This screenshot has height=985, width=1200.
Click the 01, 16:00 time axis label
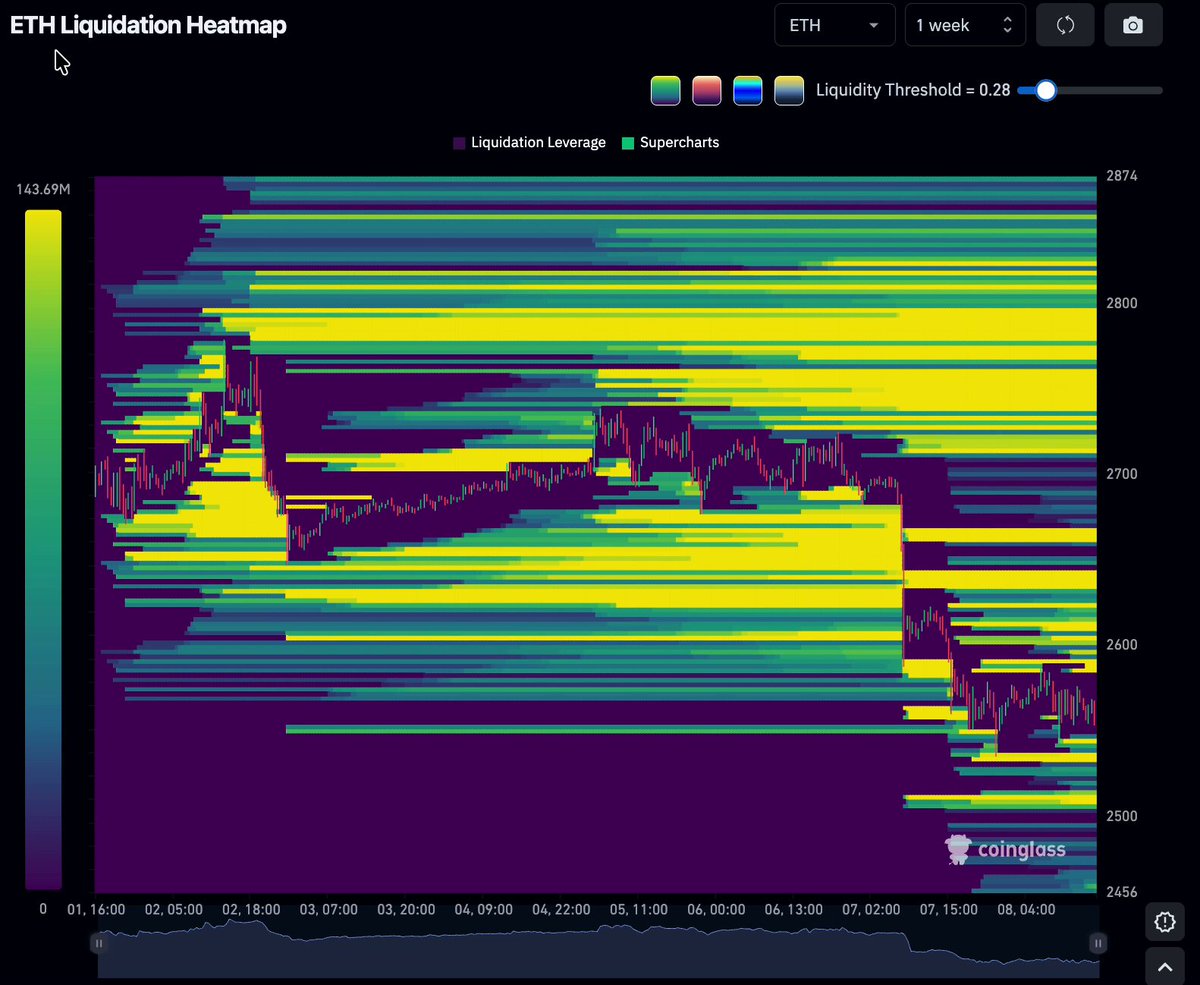[x=96, y=910]
